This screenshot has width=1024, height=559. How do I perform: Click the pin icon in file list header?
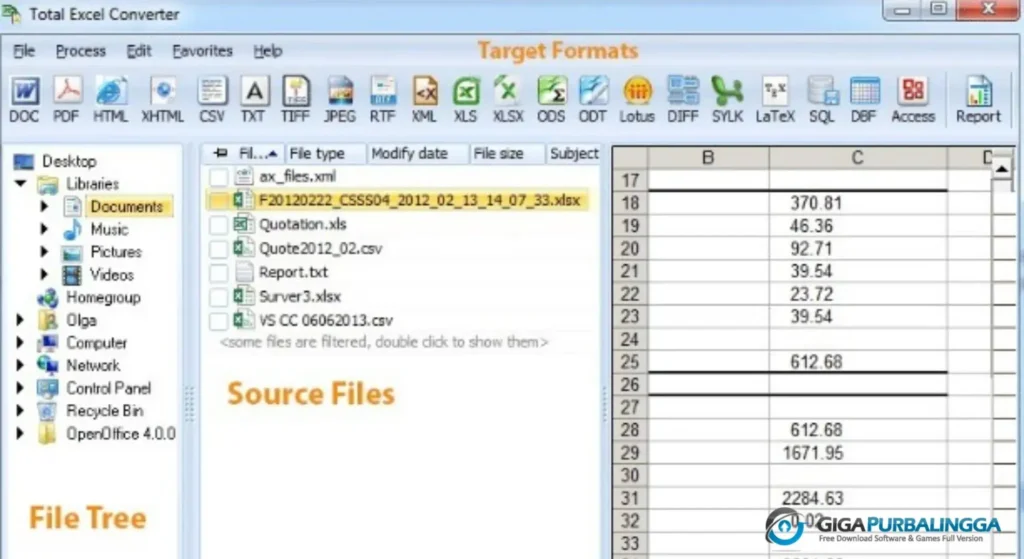pos(221,153)
